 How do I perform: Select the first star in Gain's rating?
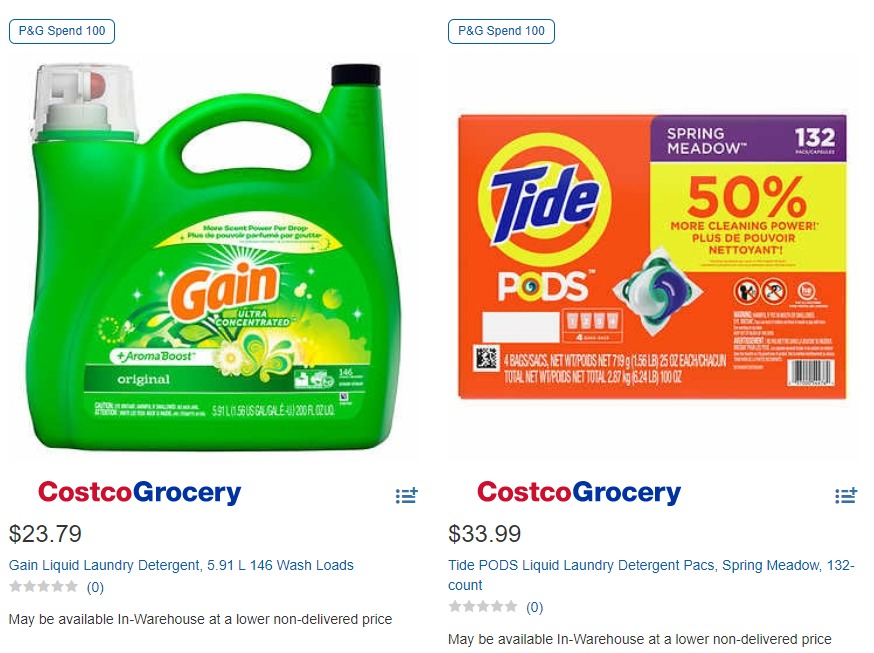click(16, 586)
